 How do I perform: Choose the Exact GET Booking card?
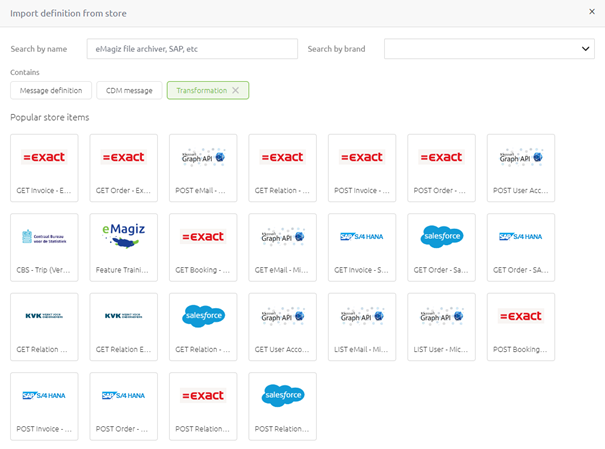point(203,247)
